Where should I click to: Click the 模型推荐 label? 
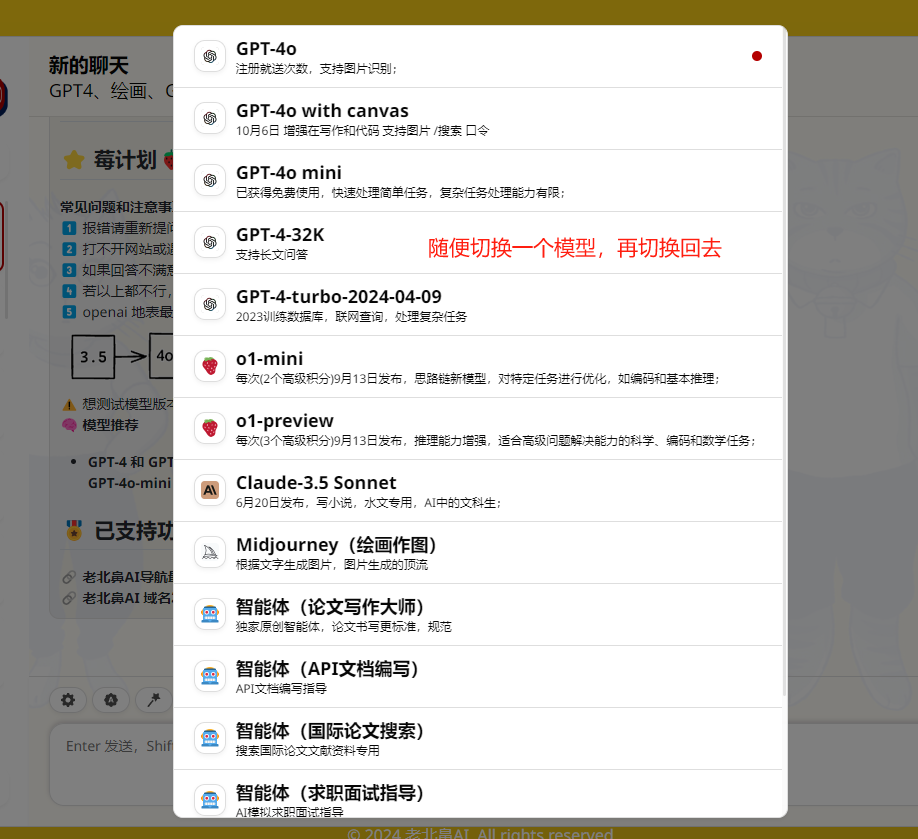(111, 426)
